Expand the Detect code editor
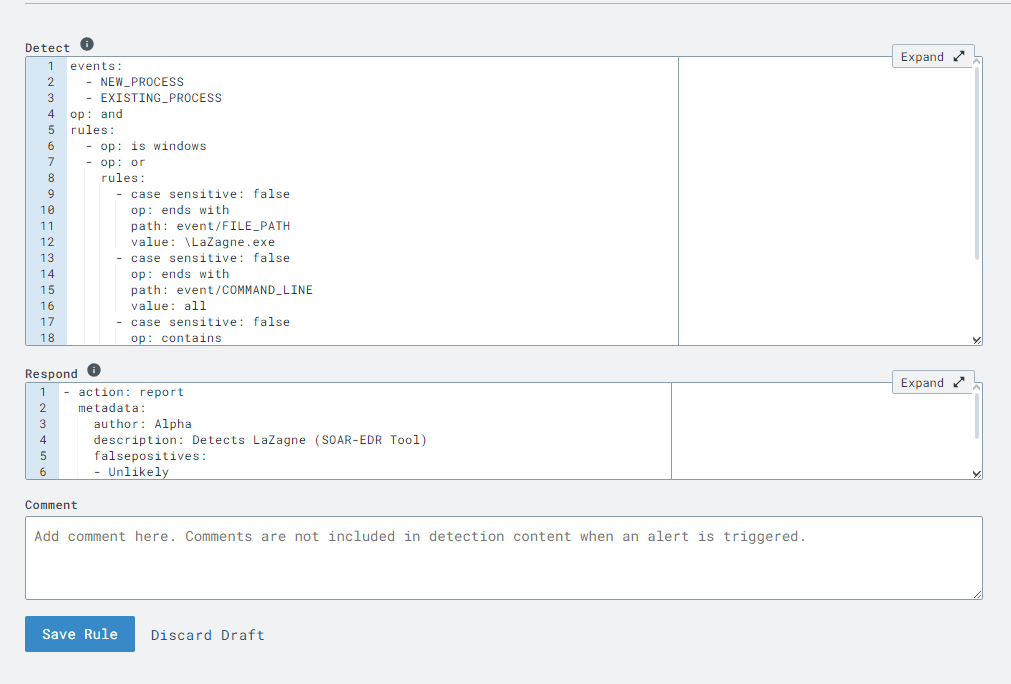Image resolution: width=1011 pixels, height=684 pixels. 932,57
